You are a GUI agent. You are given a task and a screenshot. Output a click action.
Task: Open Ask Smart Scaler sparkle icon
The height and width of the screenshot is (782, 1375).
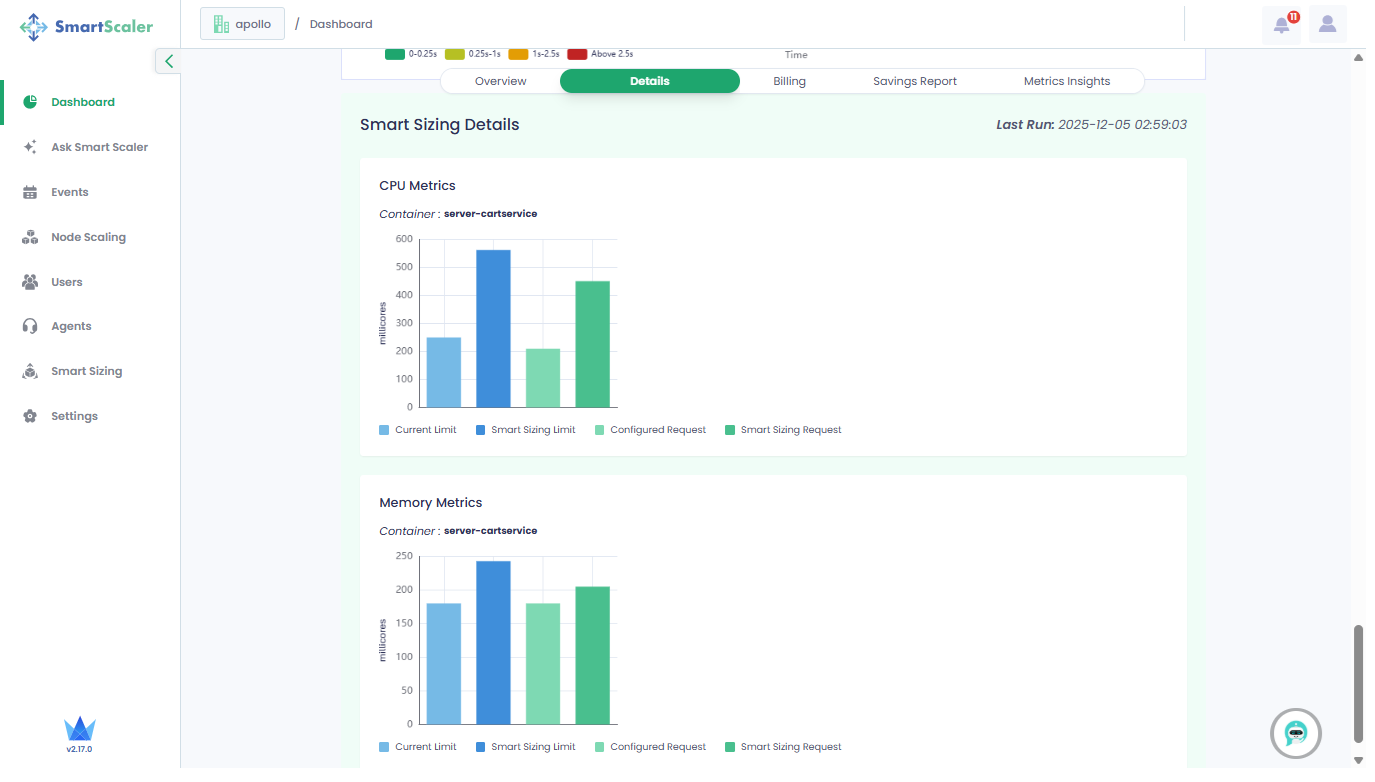(x=30, y=147)
